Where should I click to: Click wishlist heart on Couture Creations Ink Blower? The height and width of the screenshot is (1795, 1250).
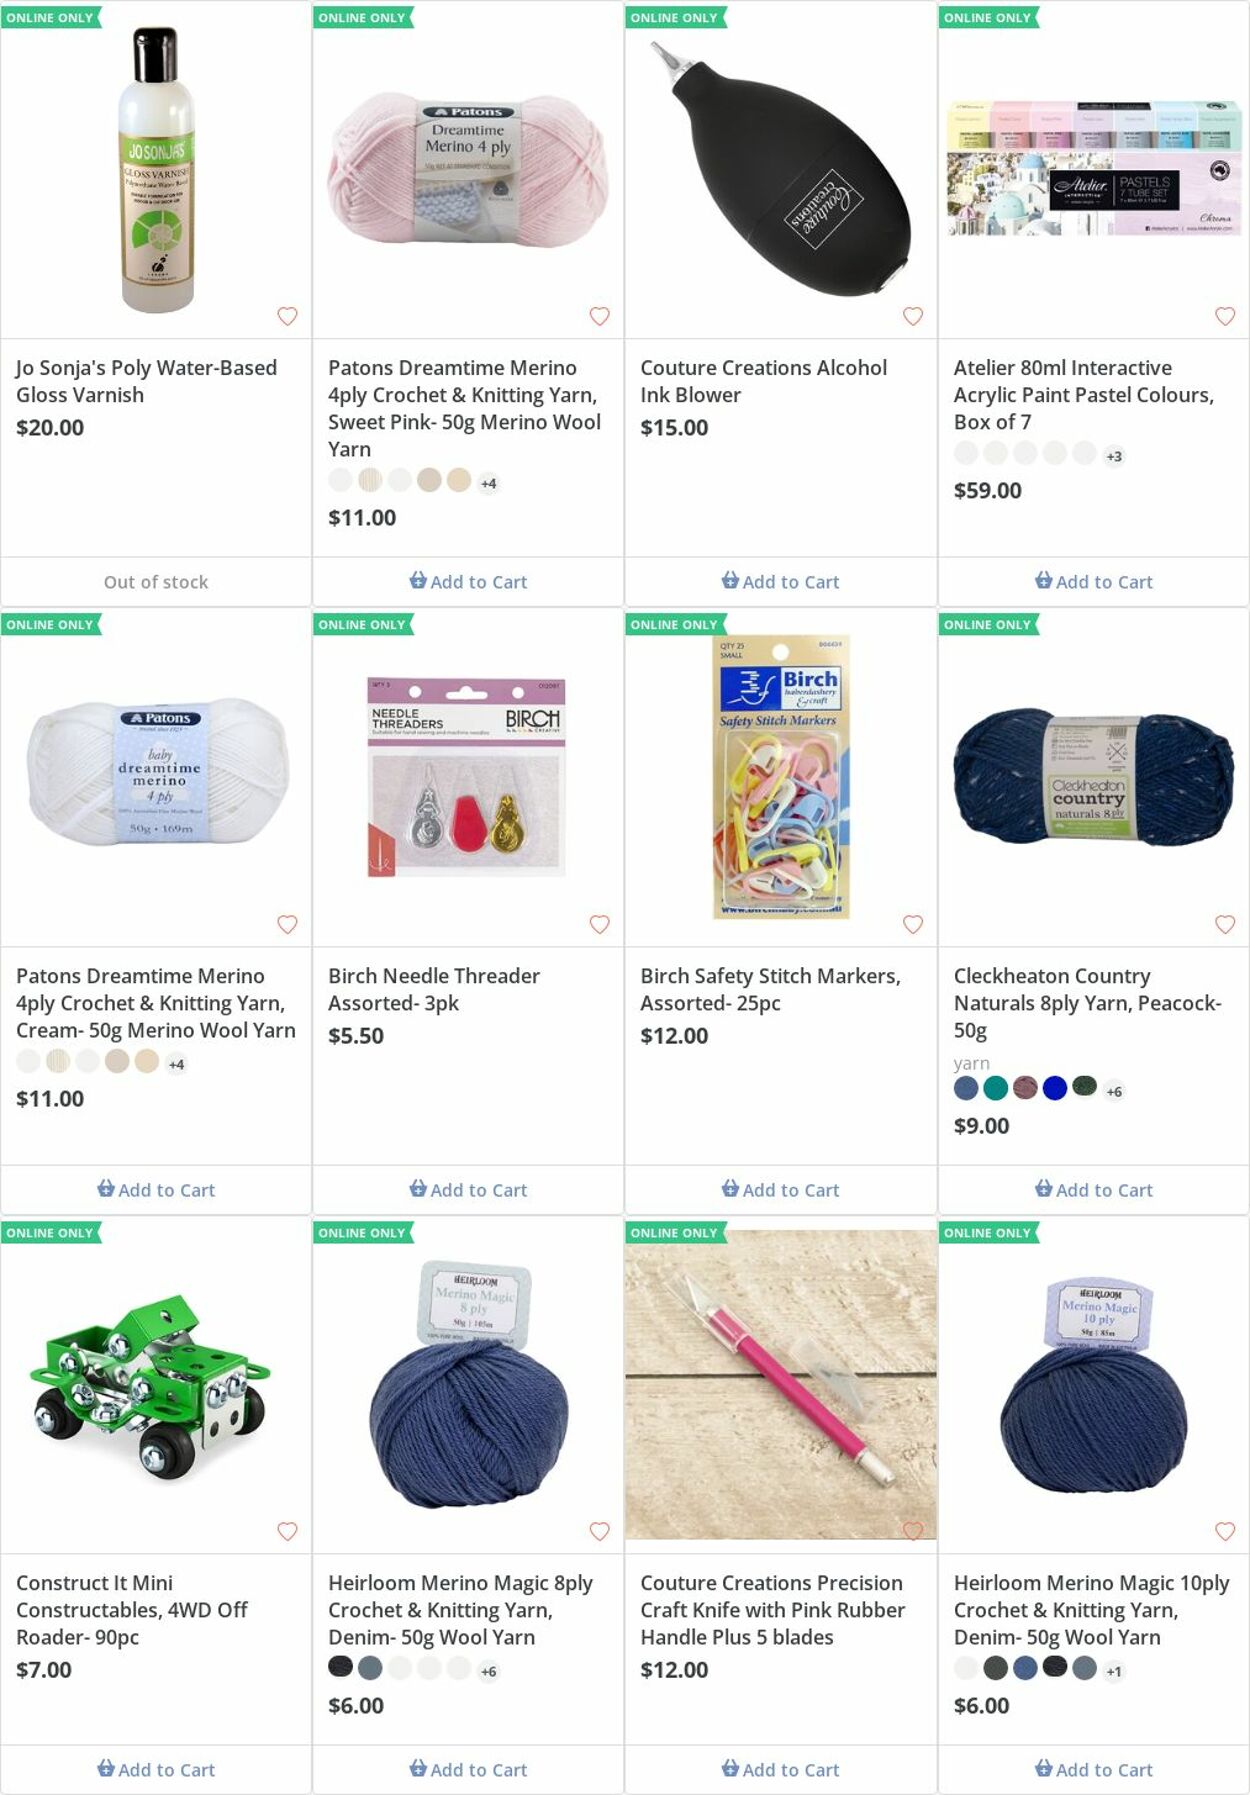click(x=913, y=316)
